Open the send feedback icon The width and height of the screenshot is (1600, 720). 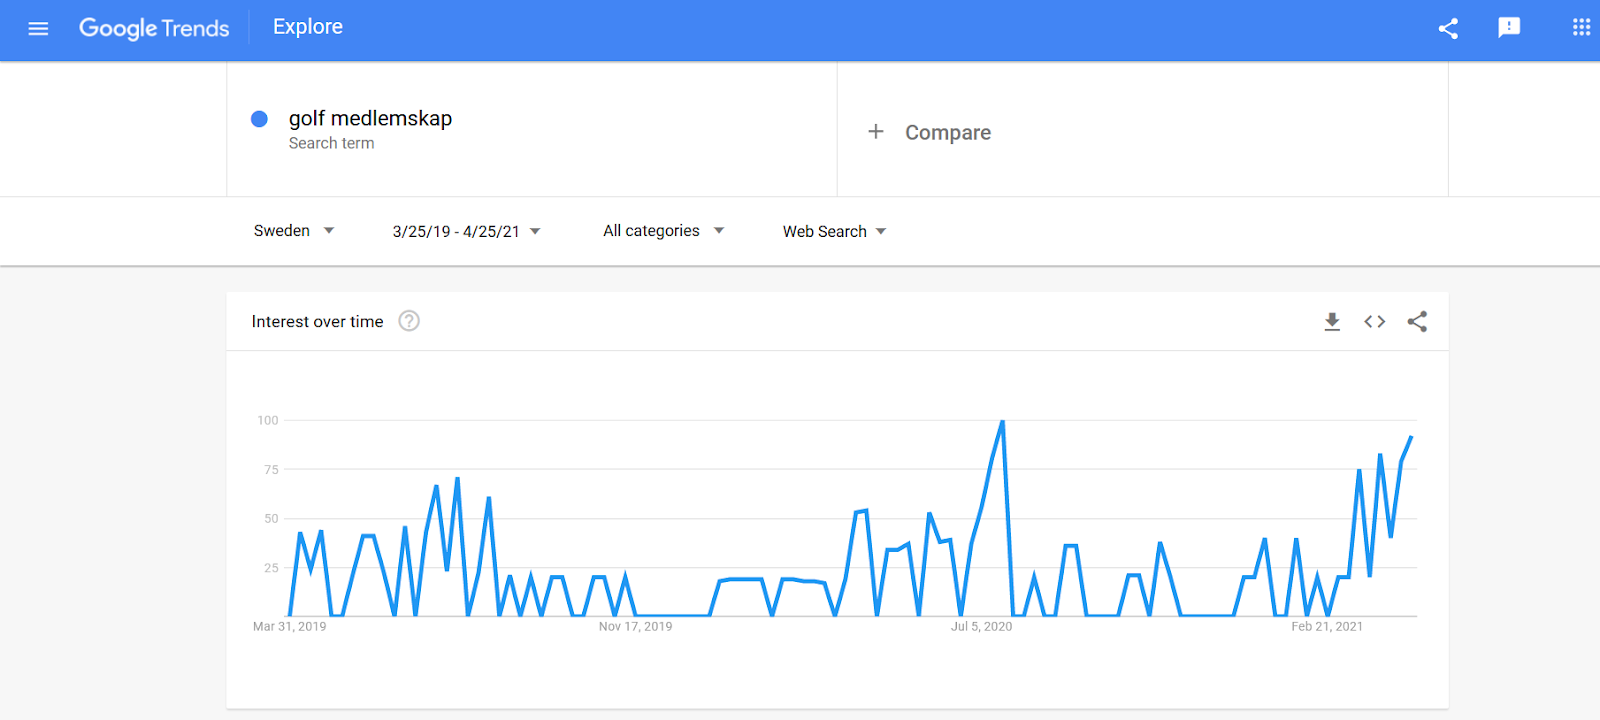(1509, 28)
